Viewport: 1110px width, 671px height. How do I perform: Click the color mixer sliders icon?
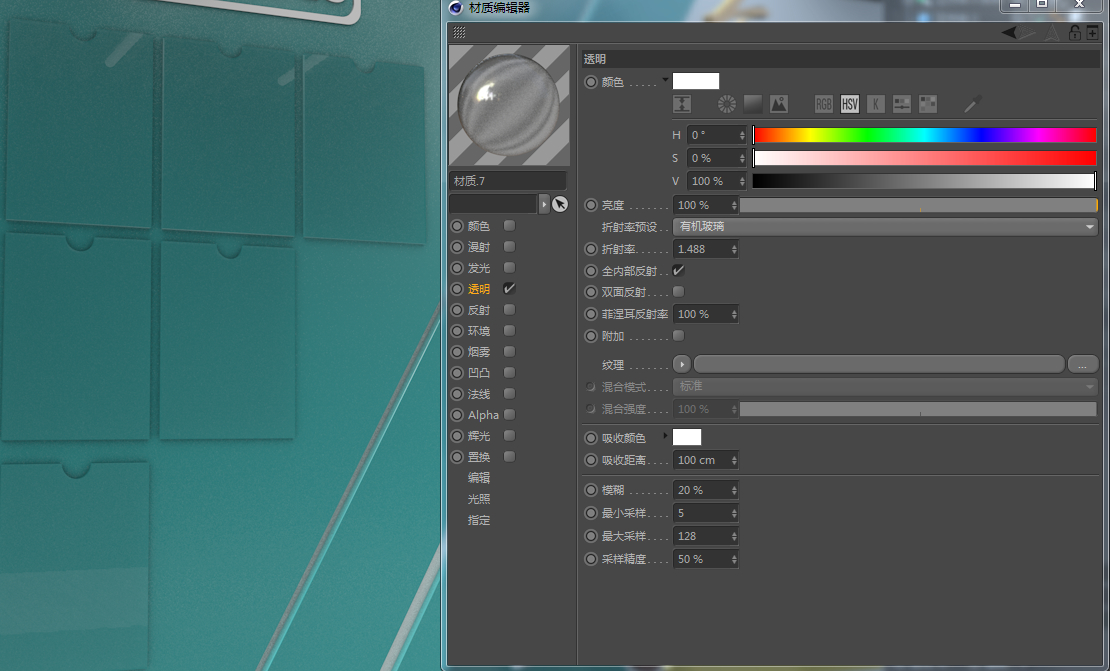click(901, 104)
